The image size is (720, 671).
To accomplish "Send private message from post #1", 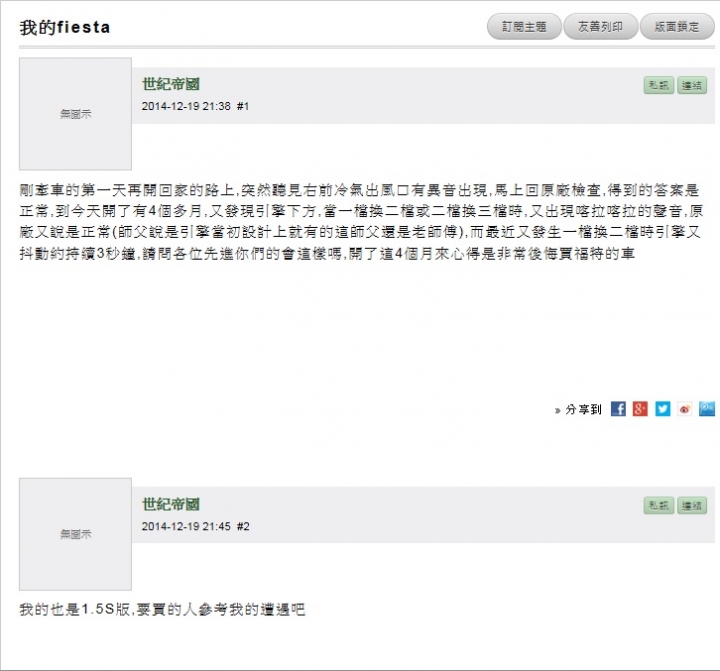I will coord(658,85).
